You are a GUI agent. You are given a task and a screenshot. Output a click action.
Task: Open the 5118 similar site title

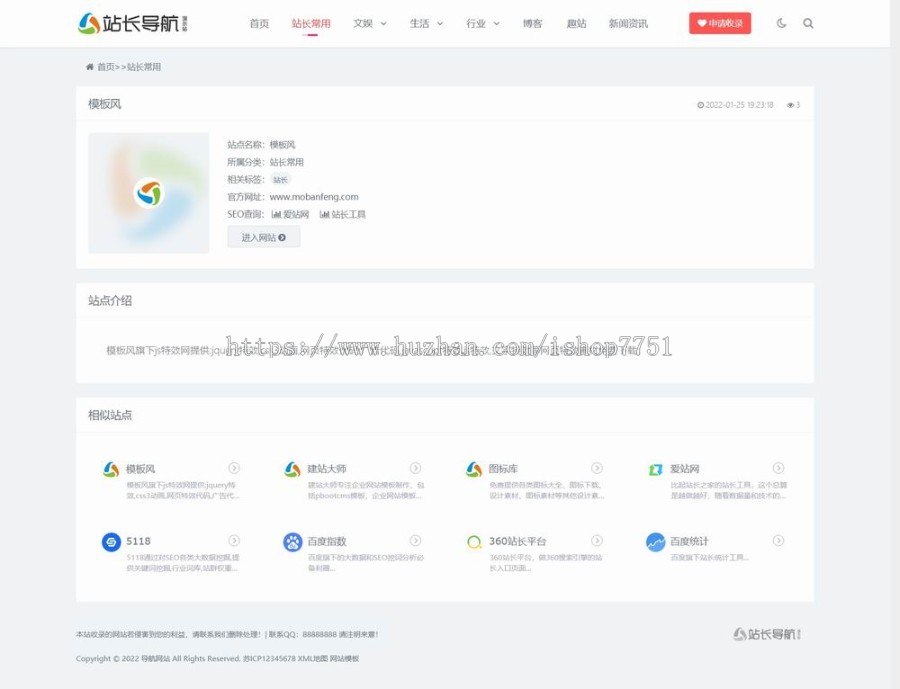click(138, 541)
